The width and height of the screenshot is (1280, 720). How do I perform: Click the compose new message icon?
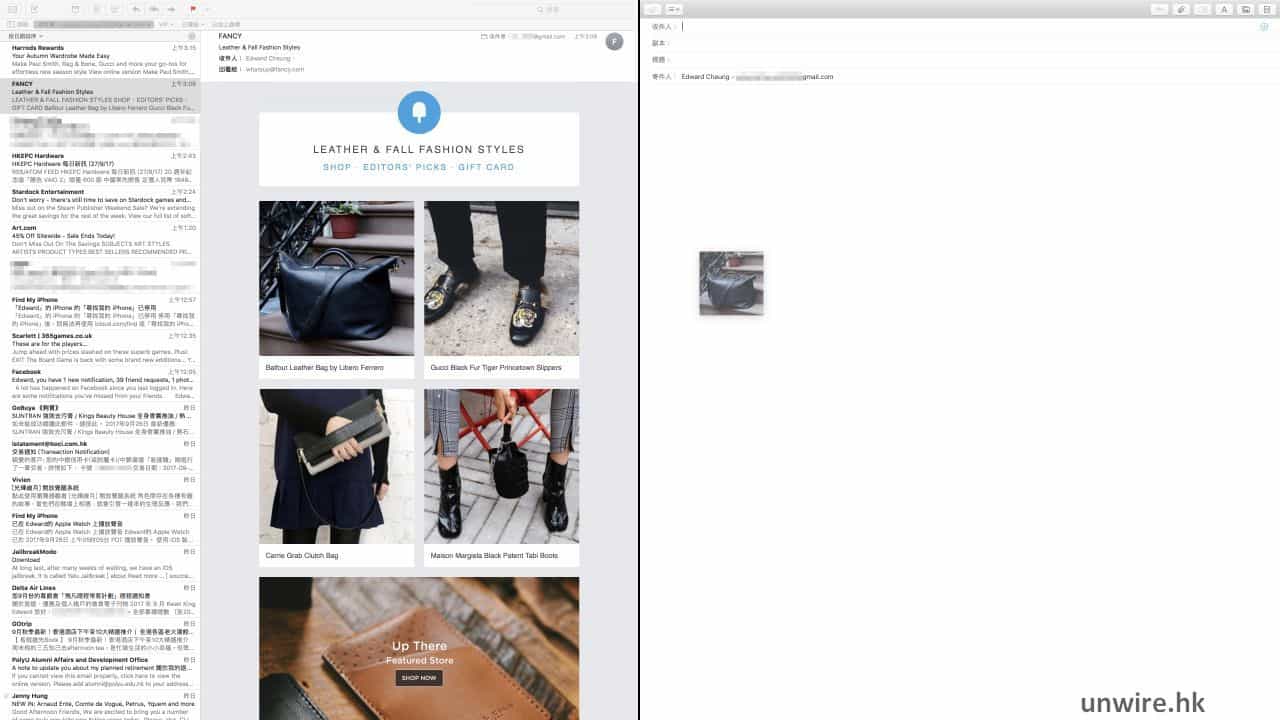click(32, 9)
